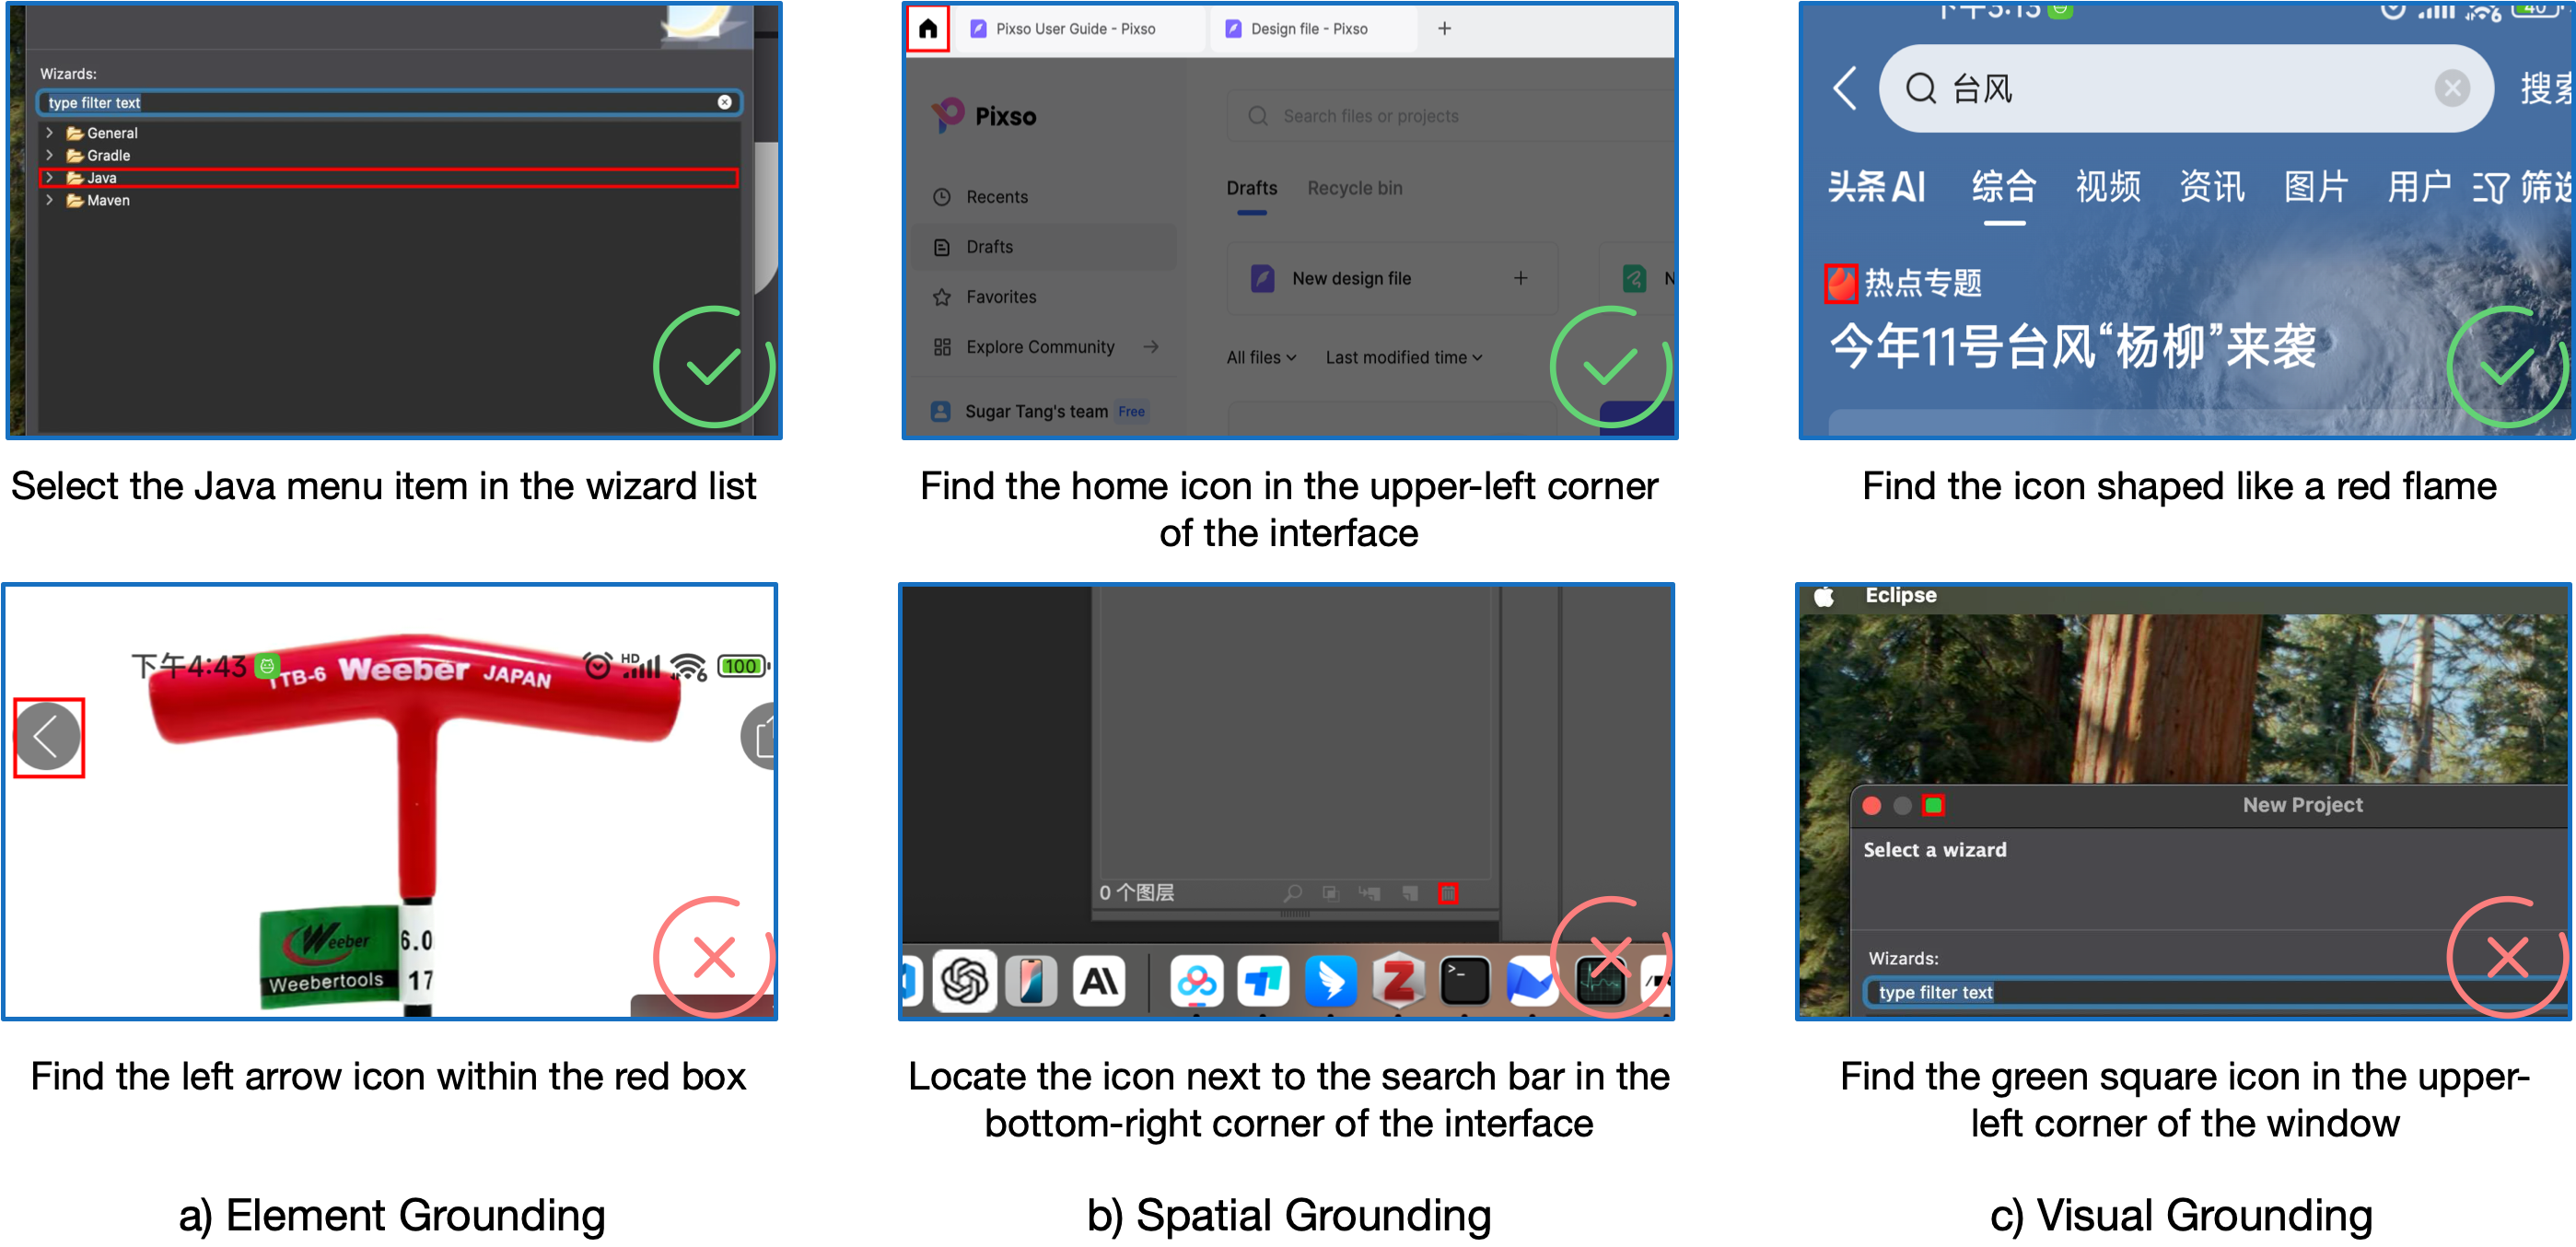Open ChatGPT from the dock
This screenshot has height=1247, width=2576.
[x=964, y=981]
